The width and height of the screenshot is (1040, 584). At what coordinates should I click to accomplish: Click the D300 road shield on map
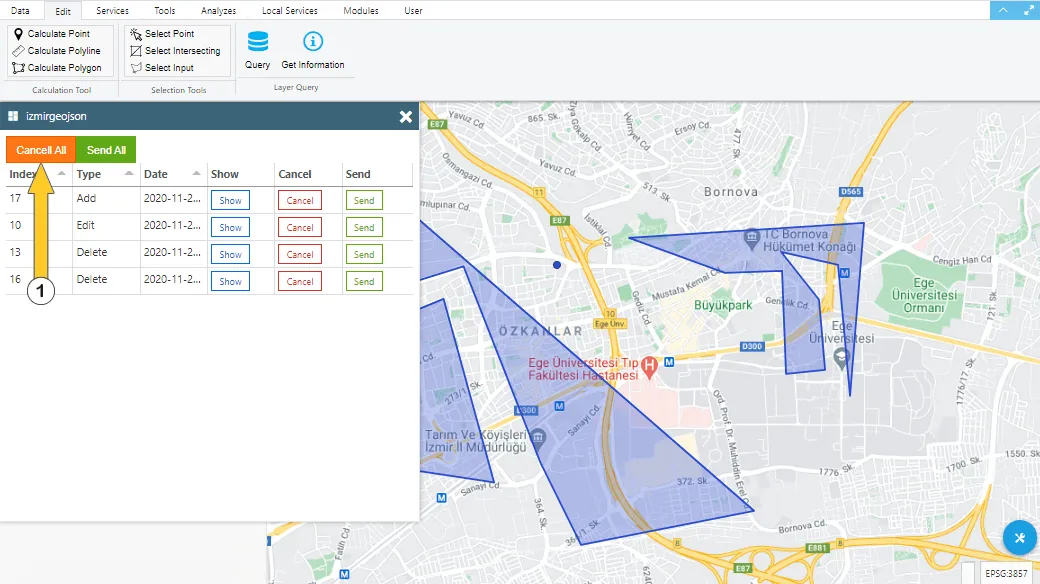pos(751,346)
